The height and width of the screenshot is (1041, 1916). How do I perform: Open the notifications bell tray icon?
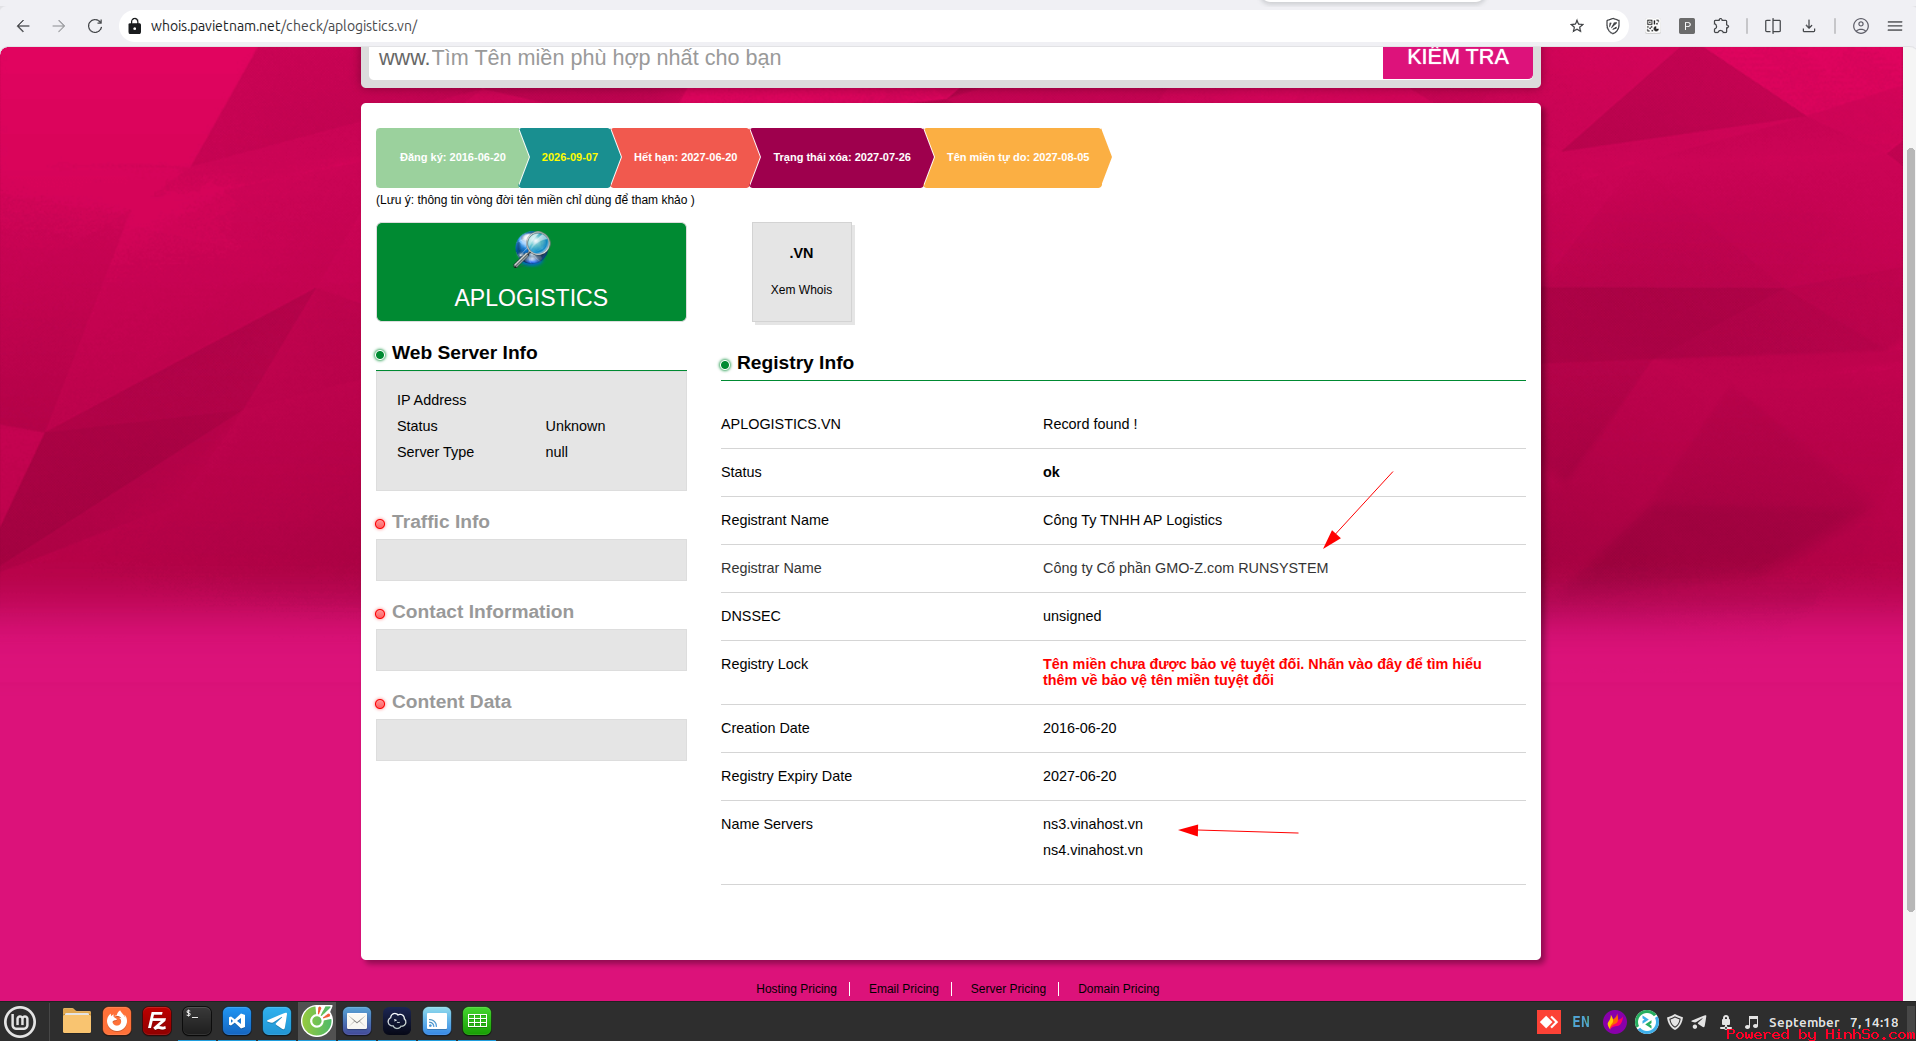[x=1726, y=1022]
